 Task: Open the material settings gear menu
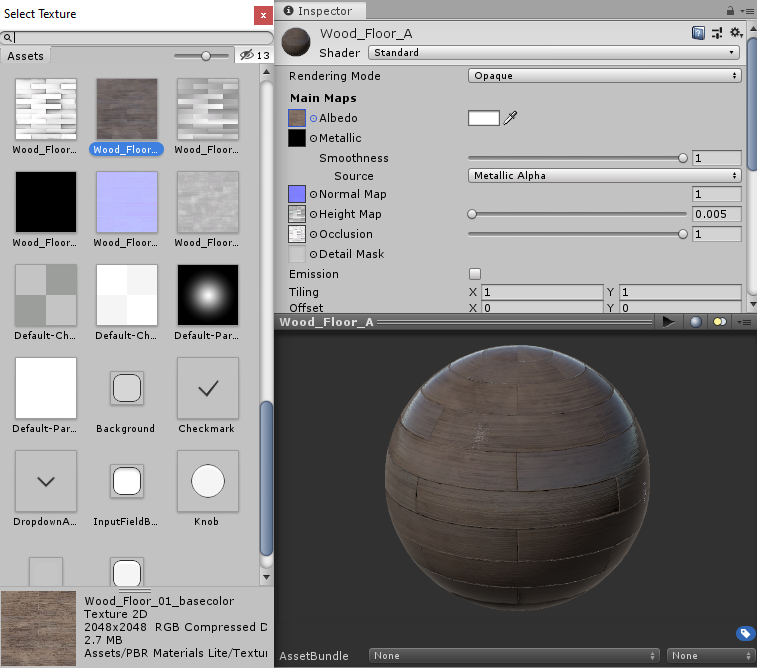tap(736, 33)
